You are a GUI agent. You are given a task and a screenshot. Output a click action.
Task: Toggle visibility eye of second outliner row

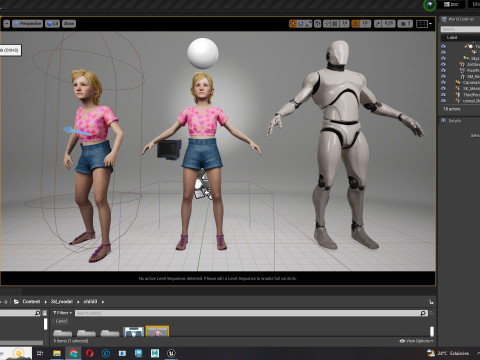(x=443, y=52)
